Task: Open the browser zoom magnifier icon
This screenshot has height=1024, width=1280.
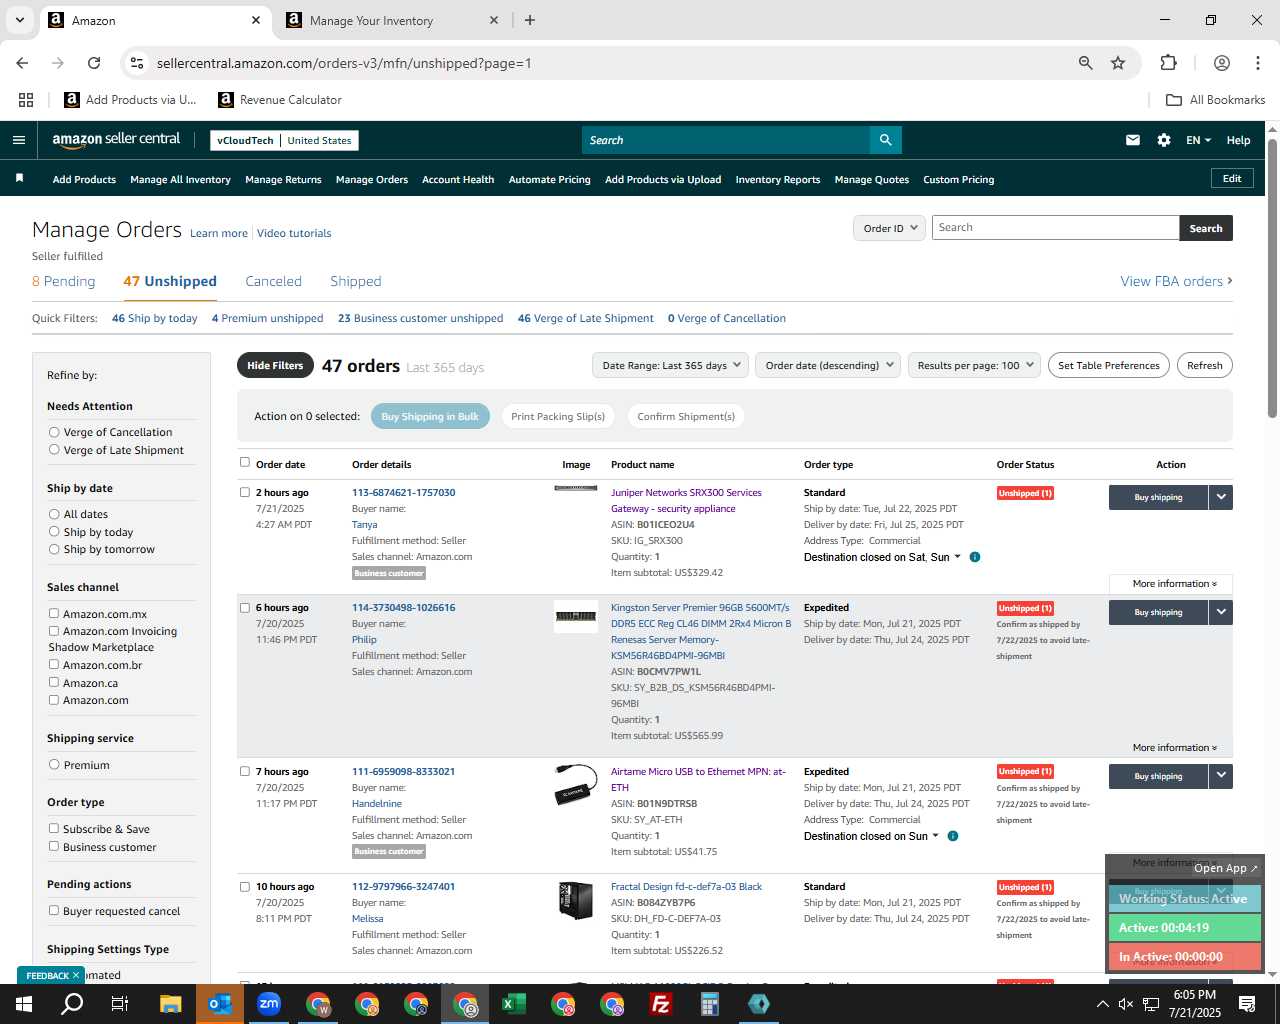Action: click(x=1086, y=63)
